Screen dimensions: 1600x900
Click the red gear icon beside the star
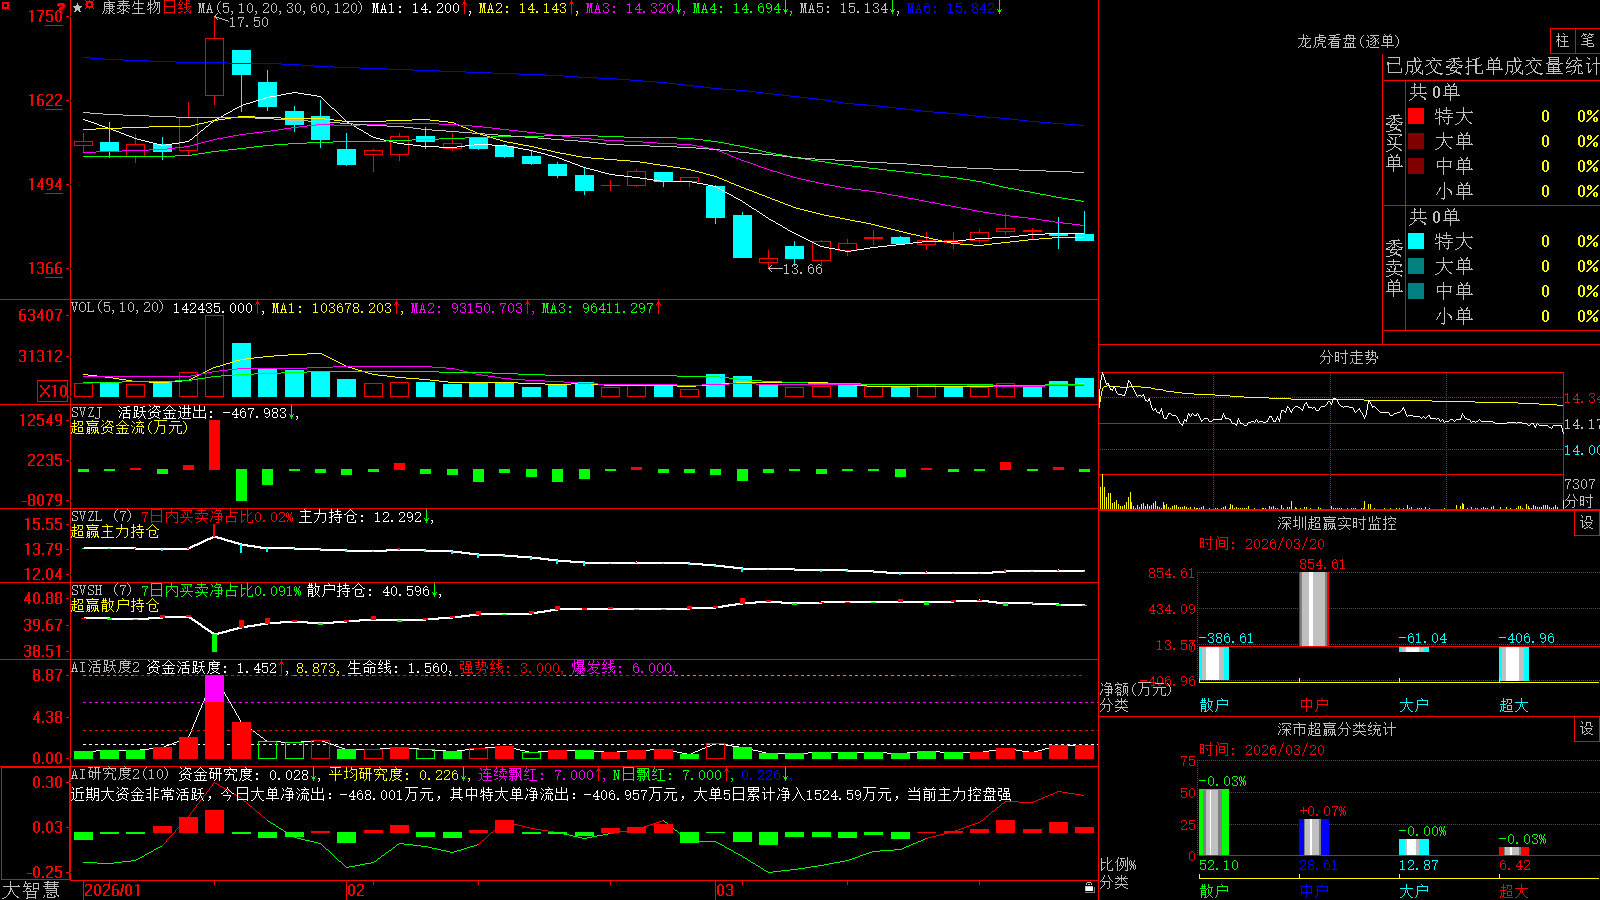click(91, 7)
